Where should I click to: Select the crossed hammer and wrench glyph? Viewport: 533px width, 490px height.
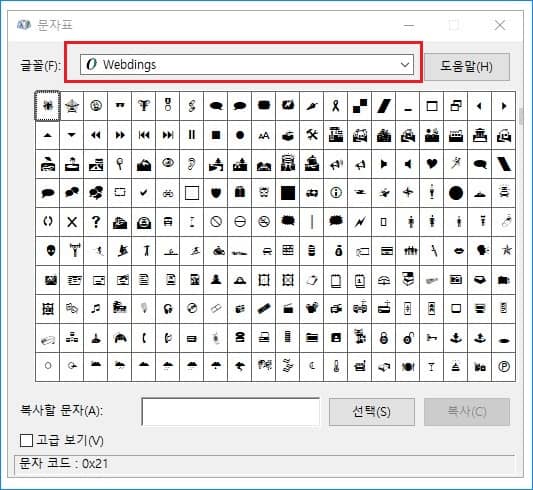[x=312, y=135]
